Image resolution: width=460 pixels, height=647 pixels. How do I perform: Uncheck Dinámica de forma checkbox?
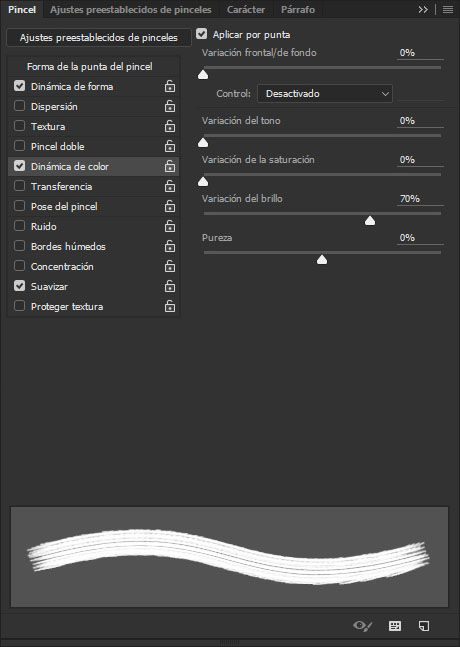[x=19, y=86]
